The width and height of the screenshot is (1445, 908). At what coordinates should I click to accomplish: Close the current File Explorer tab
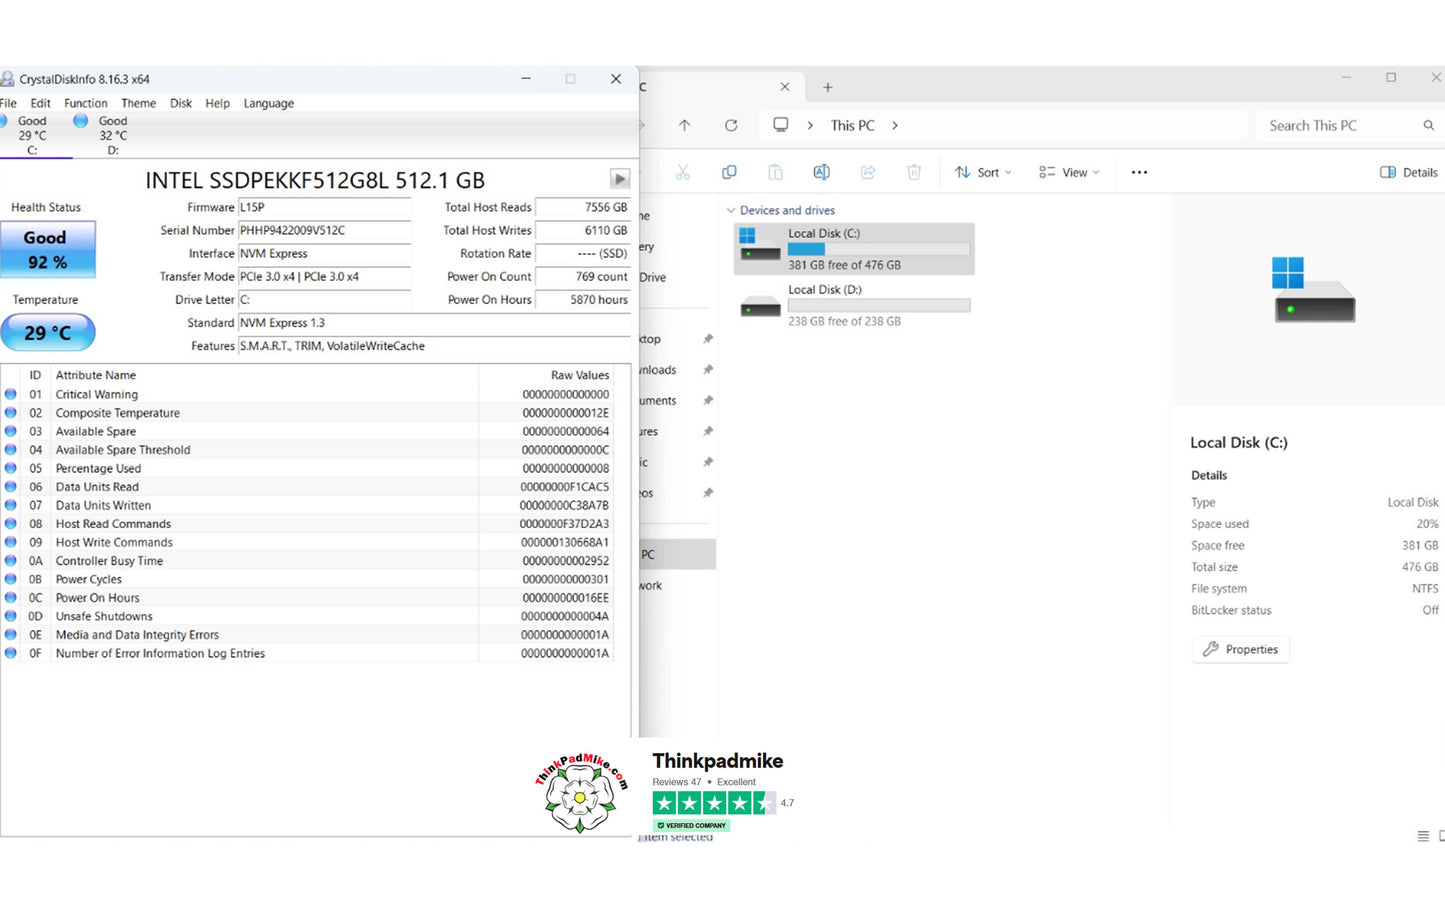coord(785,87)
